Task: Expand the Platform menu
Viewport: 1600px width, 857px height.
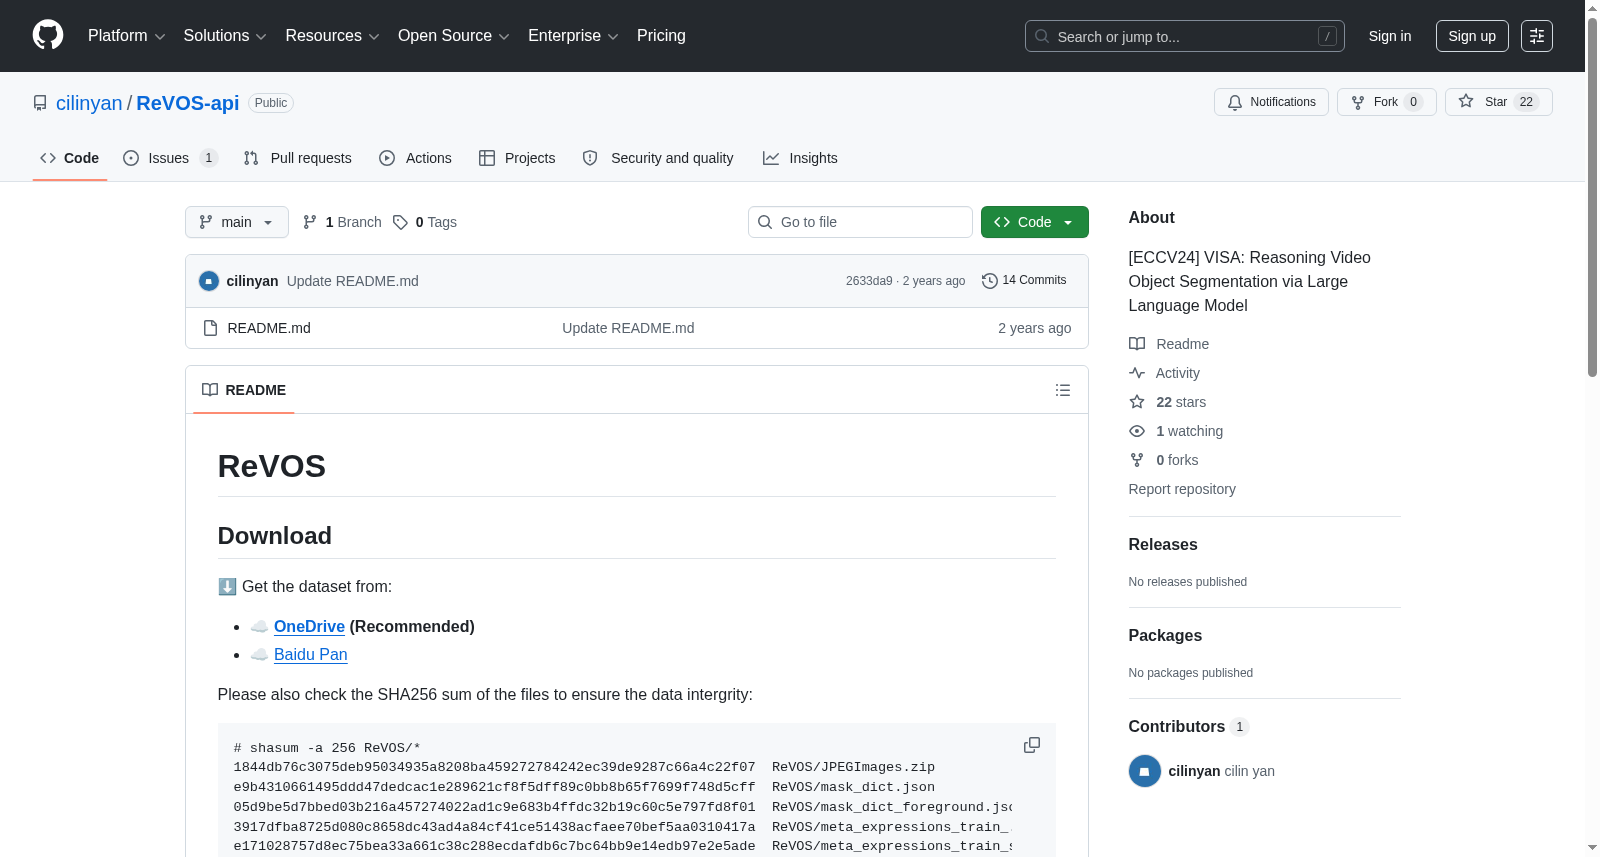Action: click(x=127, y=36)
